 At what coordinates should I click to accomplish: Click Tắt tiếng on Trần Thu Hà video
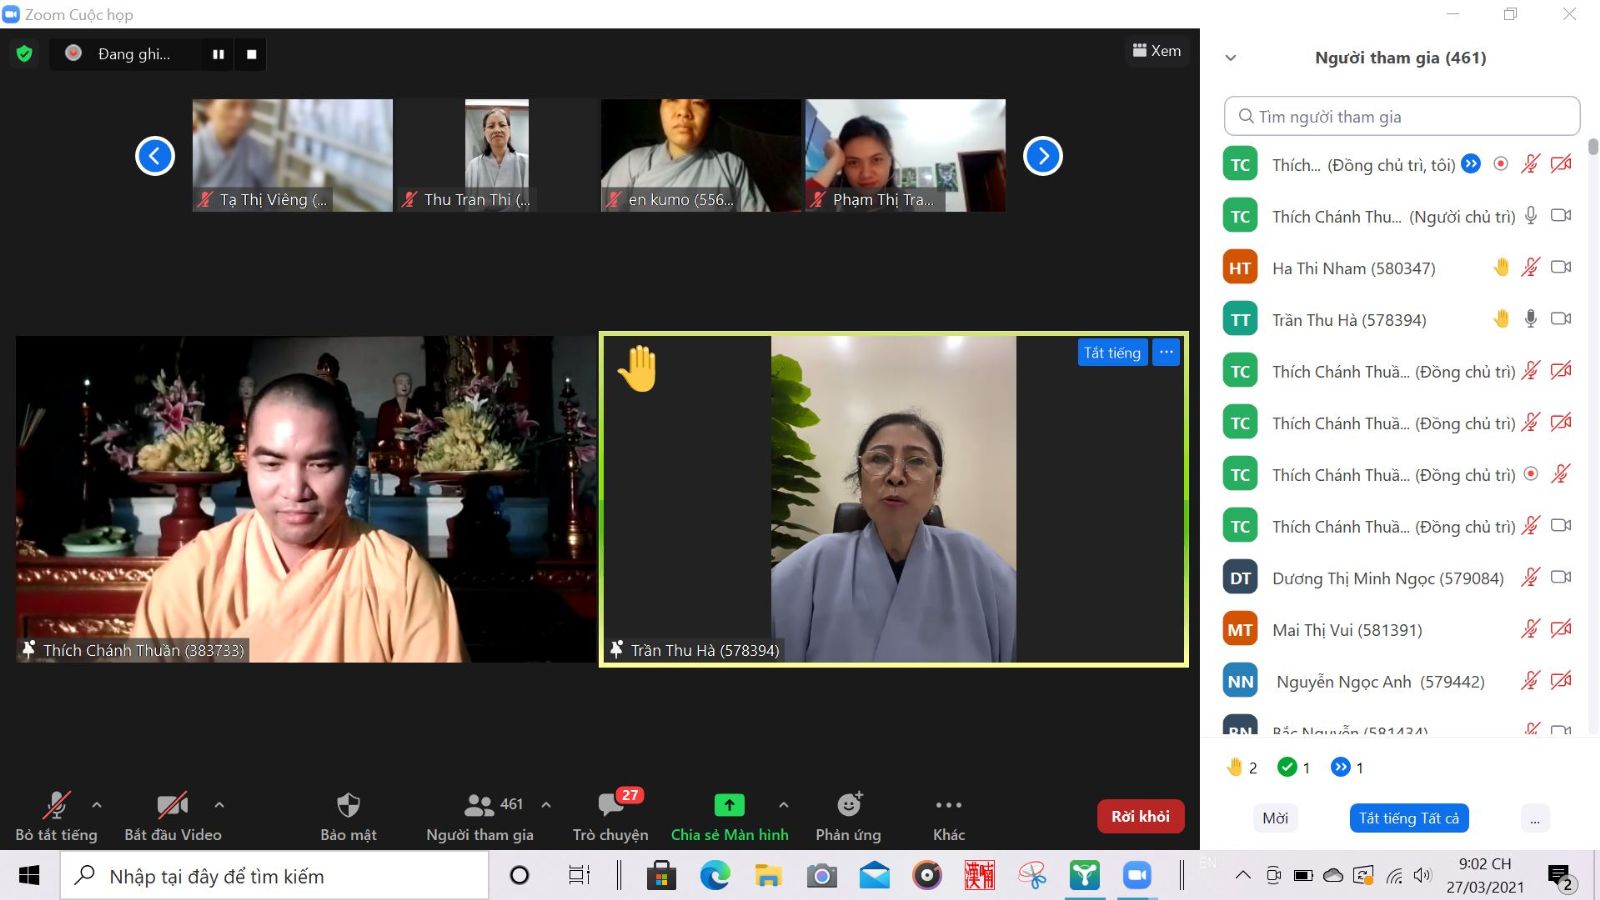pyautogui.click(x=1112, y=352)
